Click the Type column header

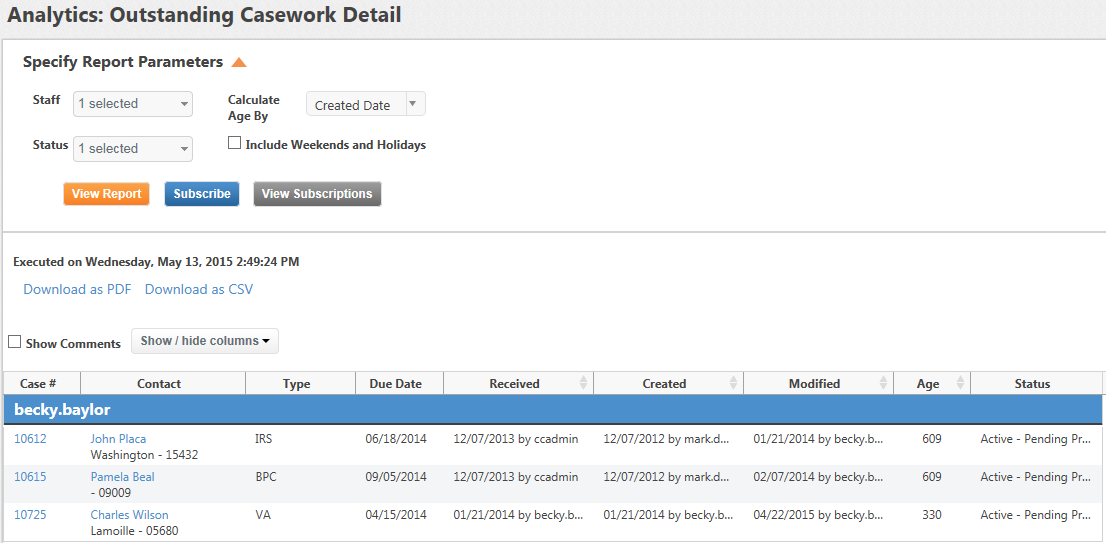click(300, 384)
